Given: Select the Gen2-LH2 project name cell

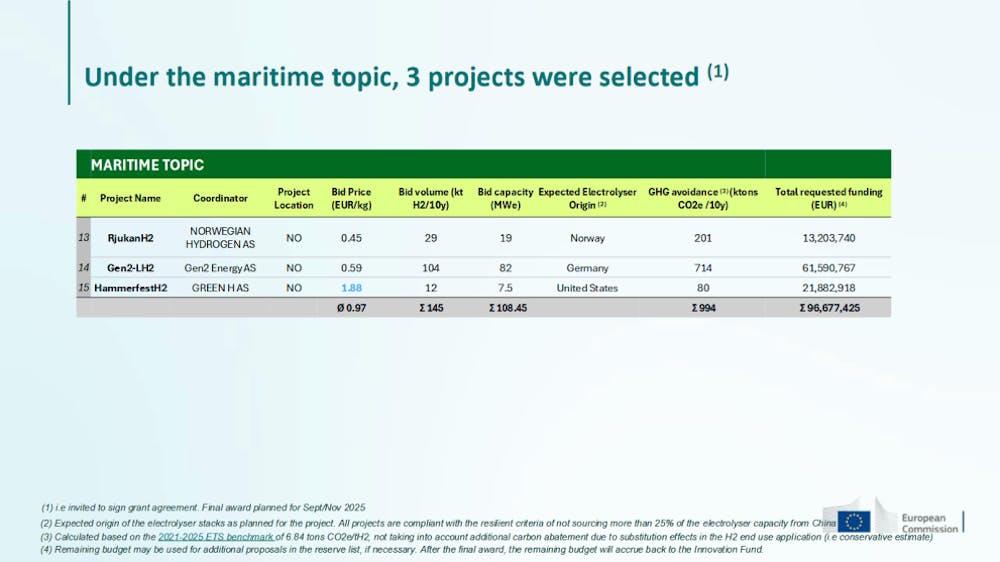Looking at the screenshot, I should pos(130,268).
